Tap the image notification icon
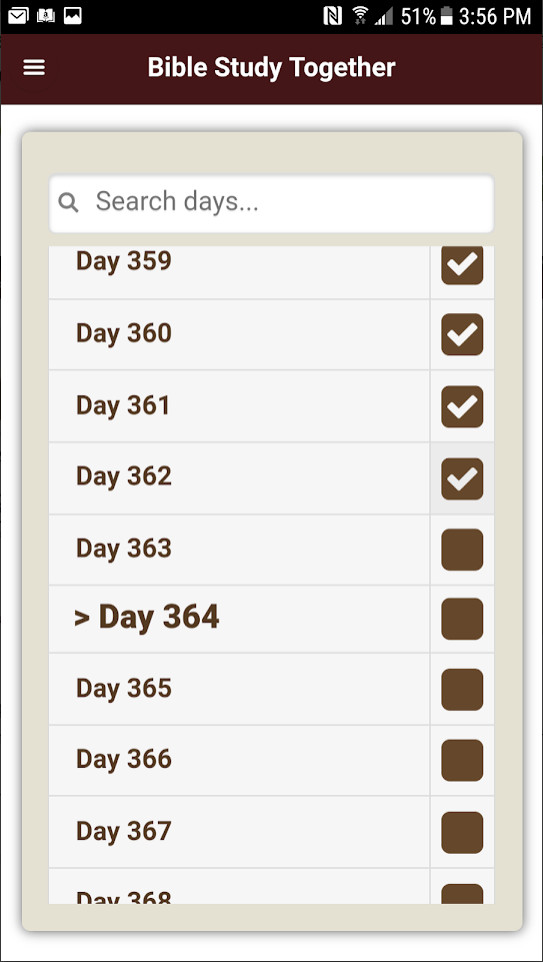Image resolution: width=543 pixels, height=962 pixels. (73, 17)
